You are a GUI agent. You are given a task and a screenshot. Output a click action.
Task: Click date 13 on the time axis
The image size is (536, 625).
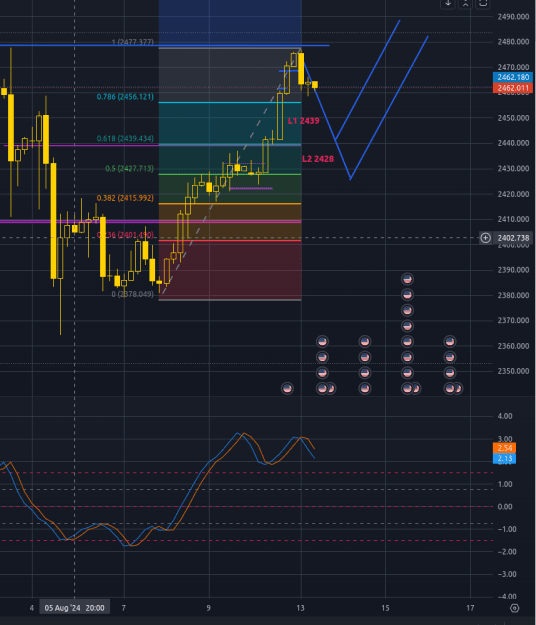(x=300, y=608)
